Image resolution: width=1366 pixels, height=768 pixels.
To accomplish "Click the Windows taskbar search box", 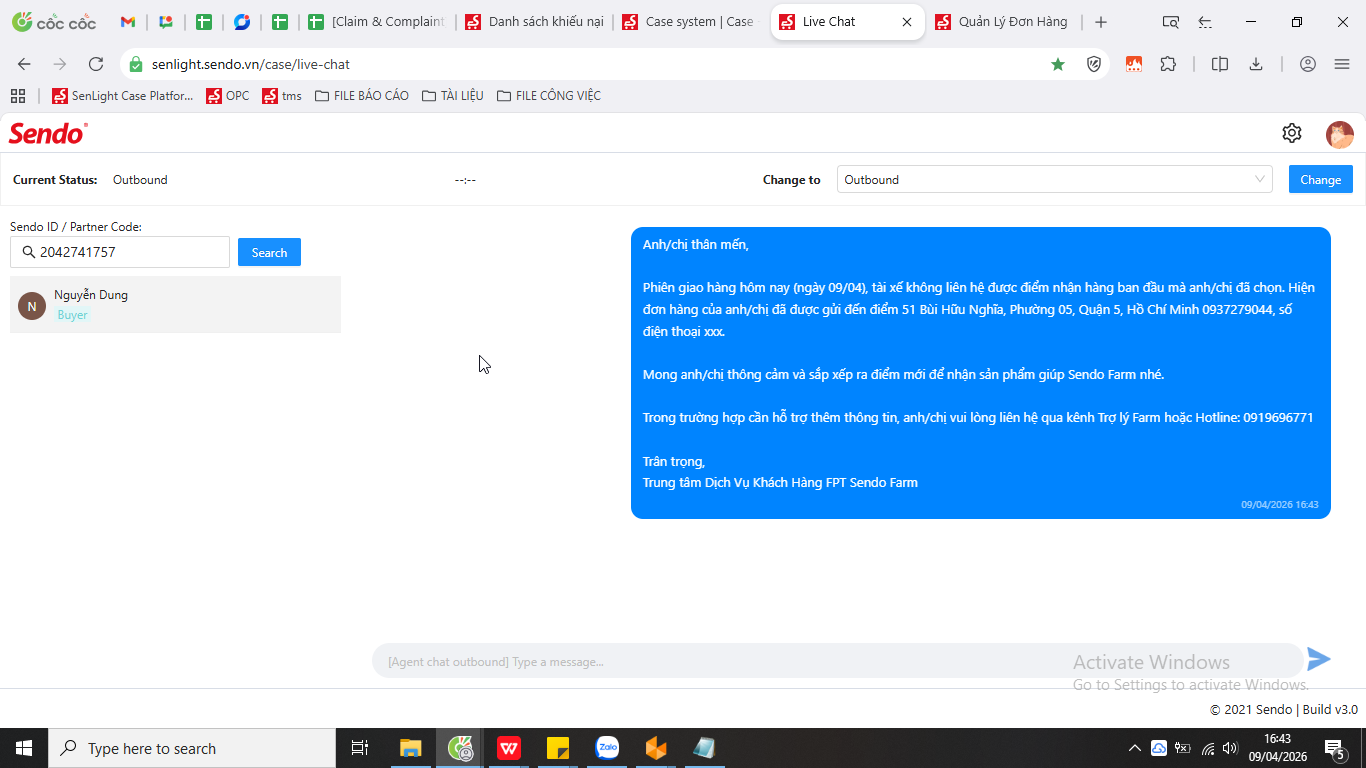I will 192,748.
